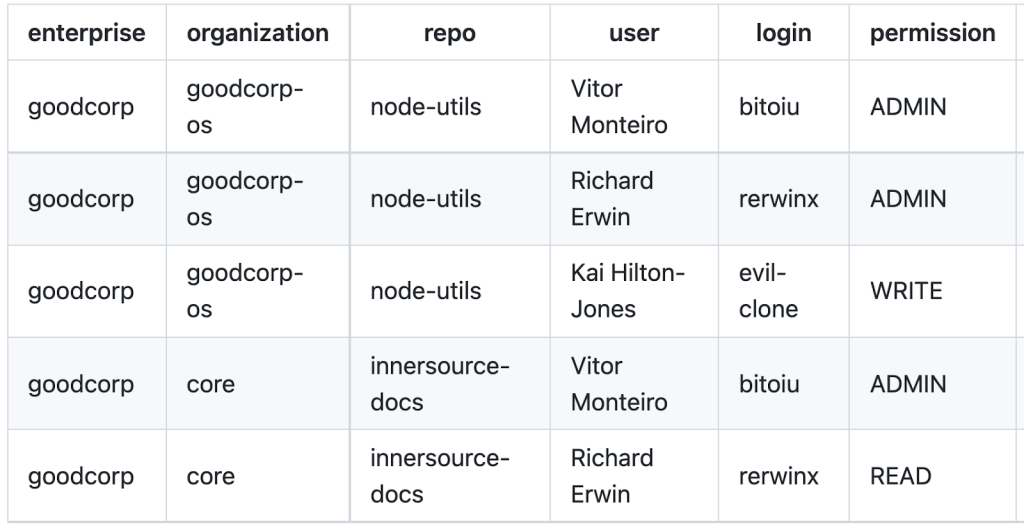The width and height of the screenshot is (1024, 528).
Task: Select the "permission" column header
Action: 932,33
